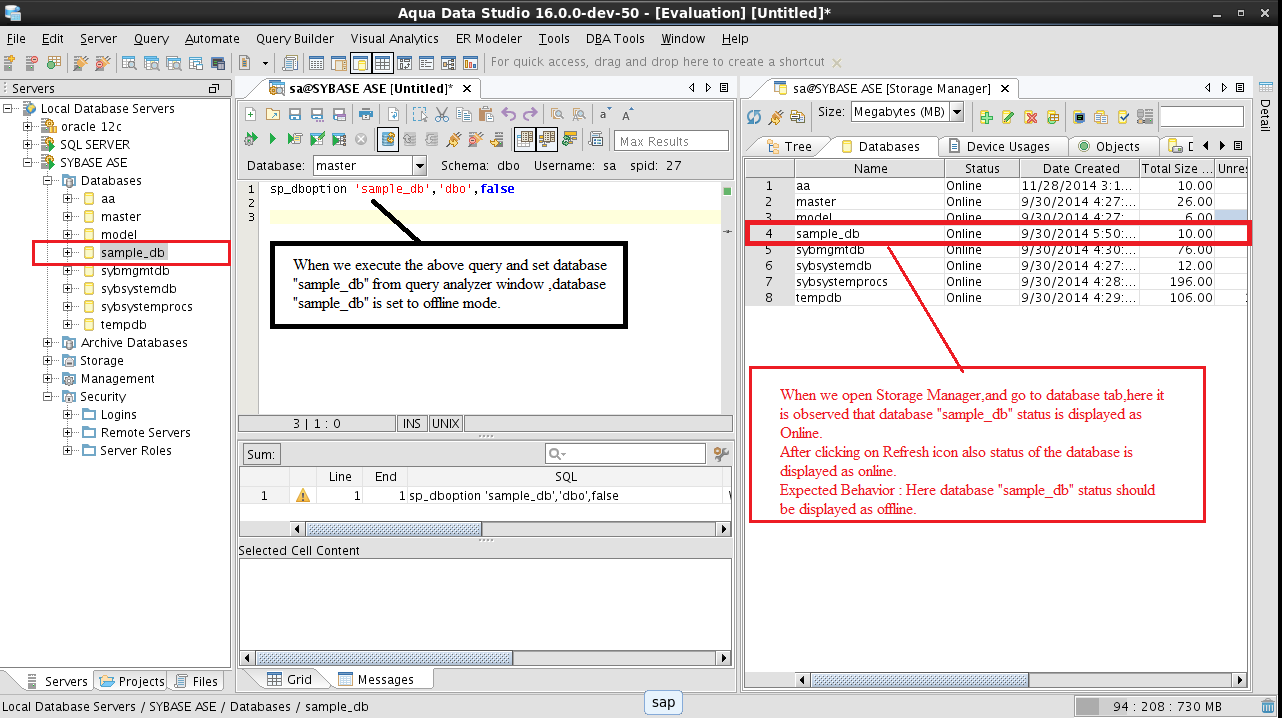
Task: Click the red X Delete icon in Storage Manager
Action: (1030, 117)
